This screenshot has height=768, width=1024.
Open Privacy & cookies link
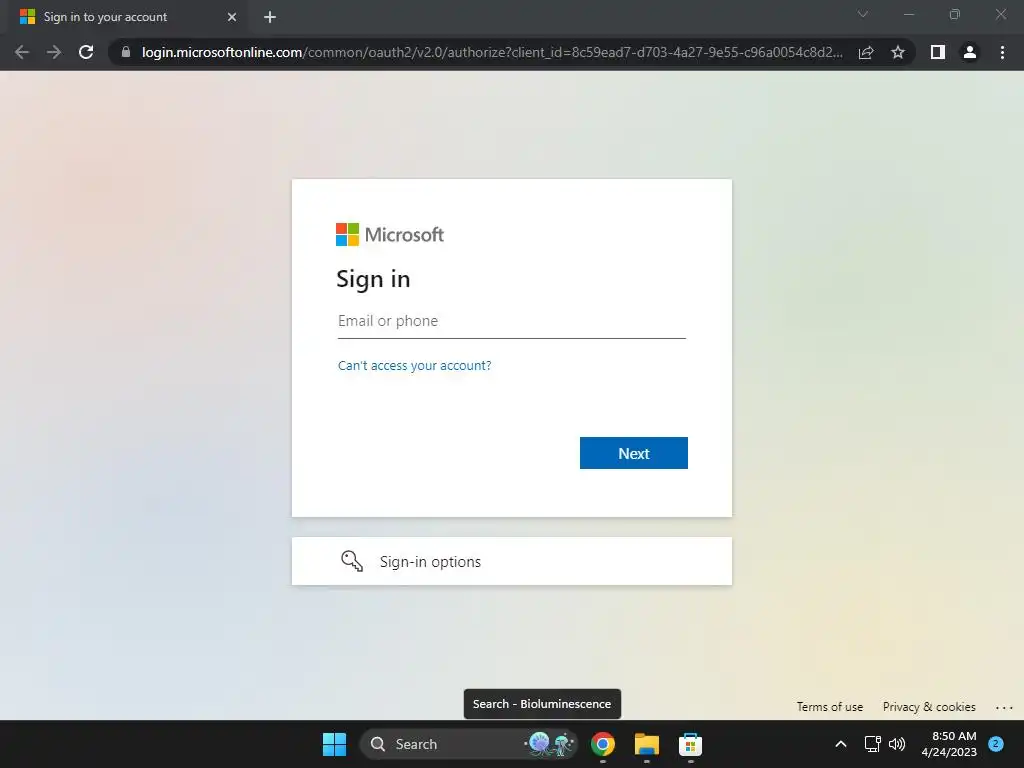click(x=929, y=707)
